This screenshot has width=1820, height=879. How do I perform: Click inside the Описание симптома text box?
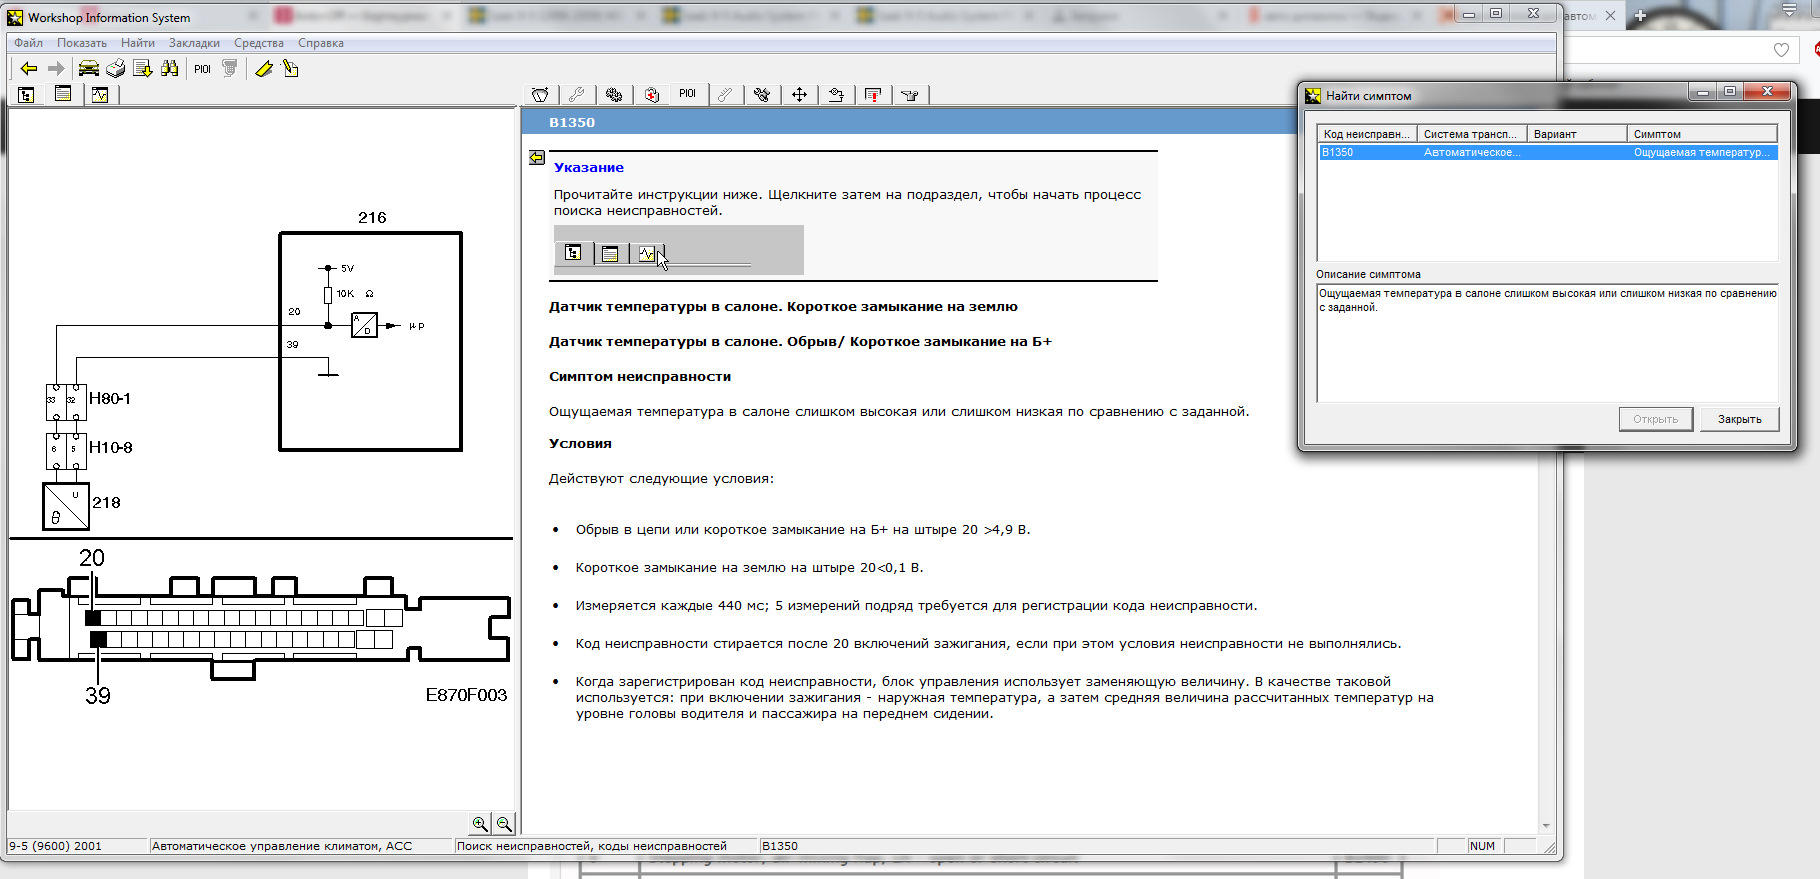(x=1547, y=343)
